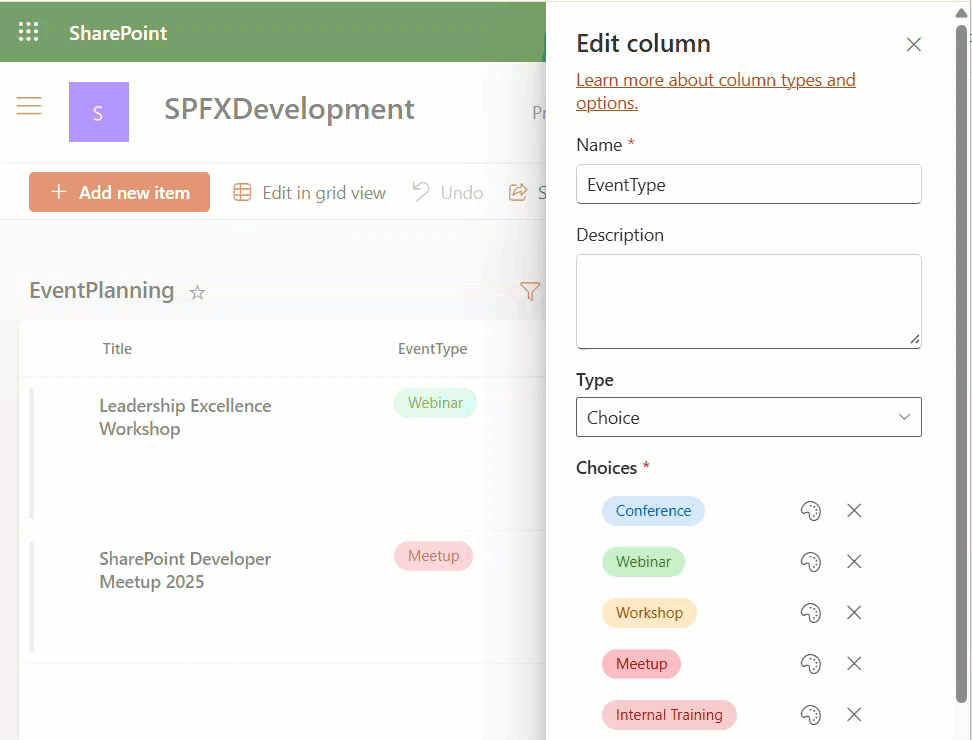
Task: Close the Edit column panel
Action: click(914, 44)
